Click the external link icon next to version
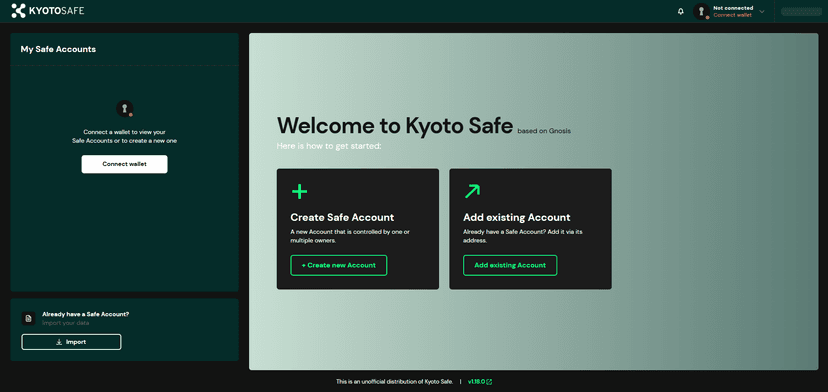 click(x=490, y=381)
